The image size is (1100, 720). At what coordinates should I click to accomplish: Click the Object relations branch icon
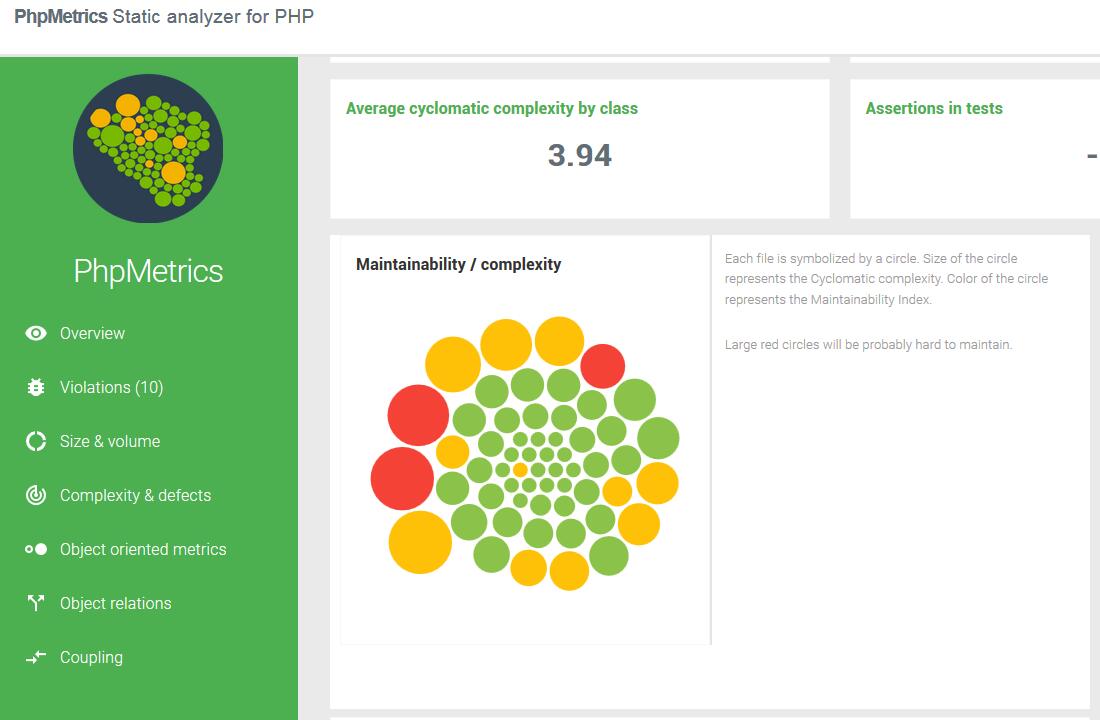click(36, 604)
